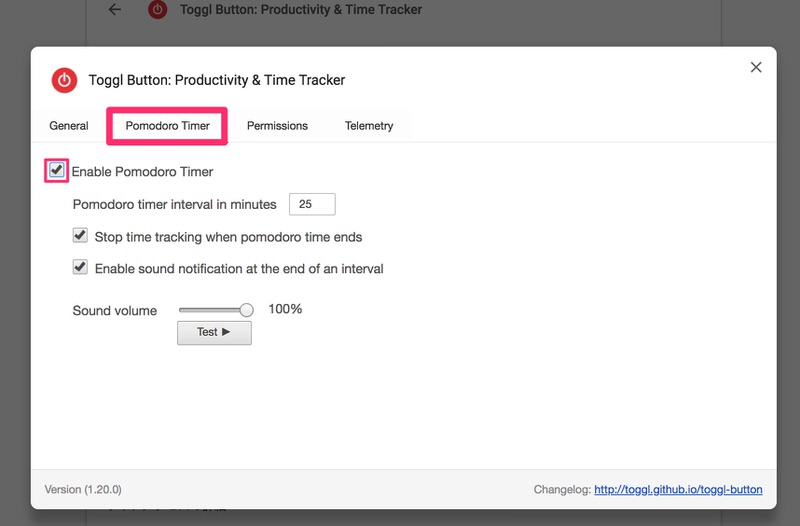The height and width of the screenshot is (526, 800).
Task: Open the Permissions tab
Action: [277, 126]
